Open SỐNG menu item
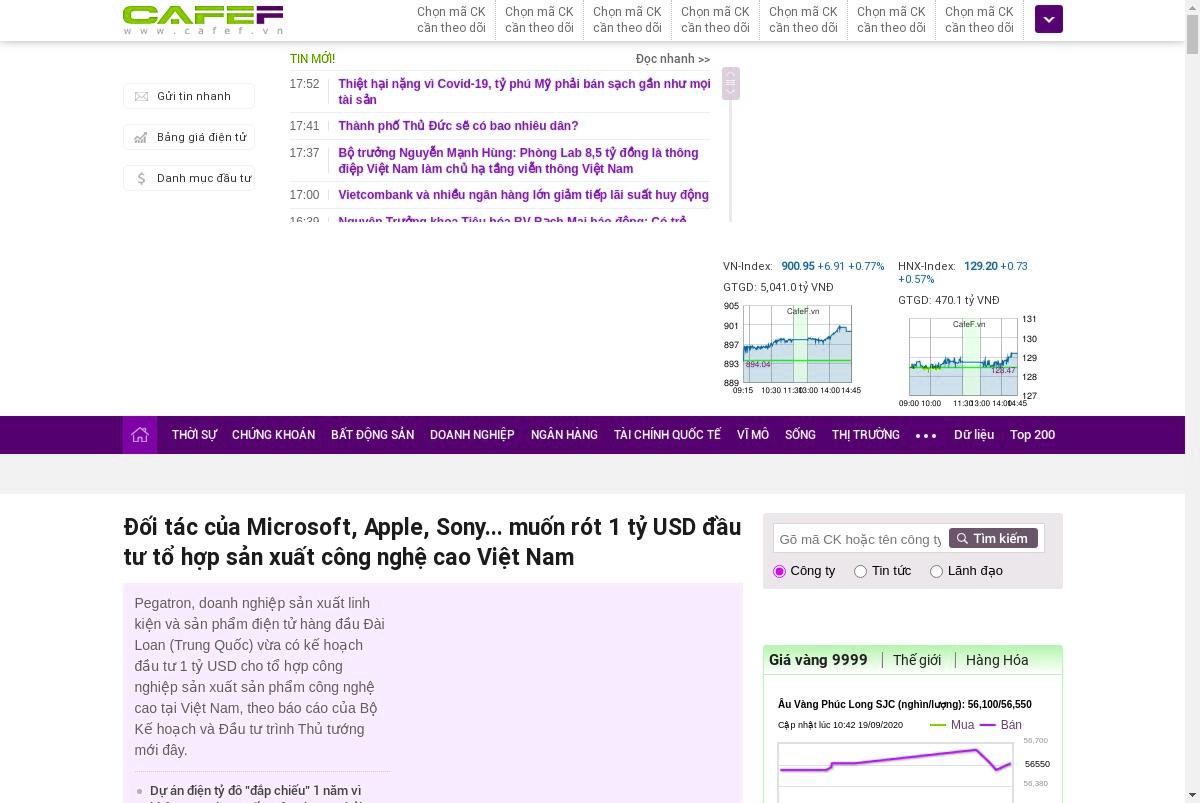The image size is (1200, 803). [x=800, y=435]
